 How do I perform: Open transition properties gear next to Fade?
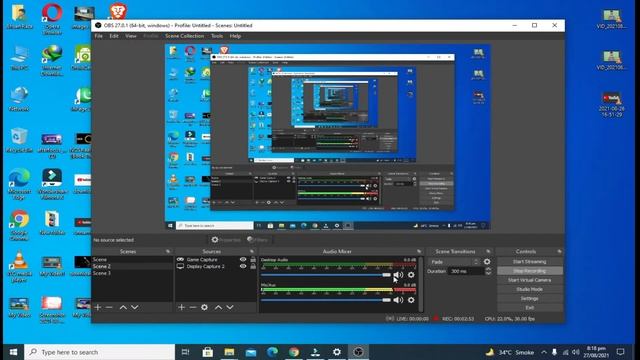(x=487, y=262)
